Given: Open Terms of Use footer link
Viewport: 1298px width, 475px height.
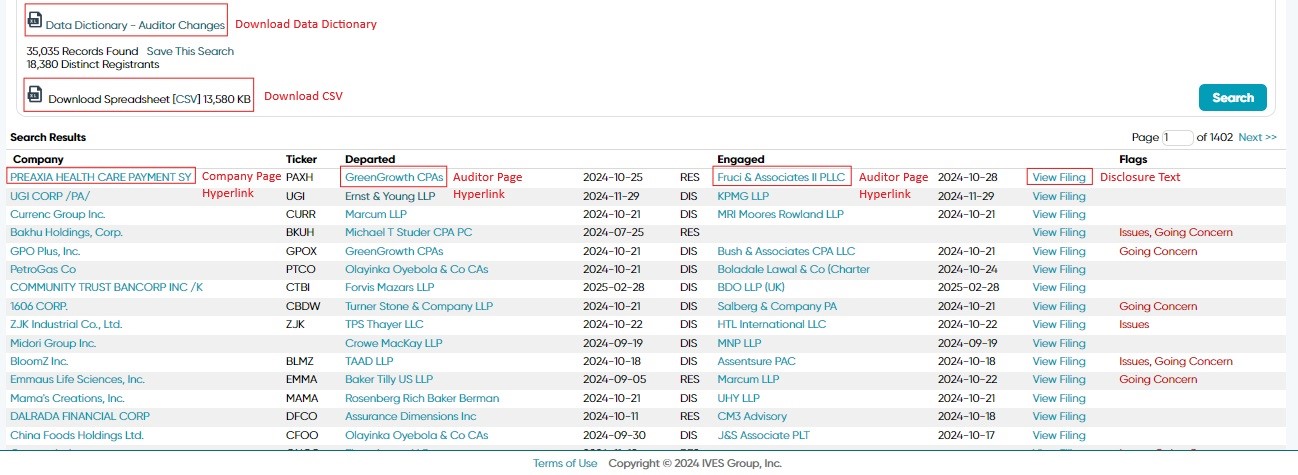Looking at the screenshot, I should pos(565,463).
